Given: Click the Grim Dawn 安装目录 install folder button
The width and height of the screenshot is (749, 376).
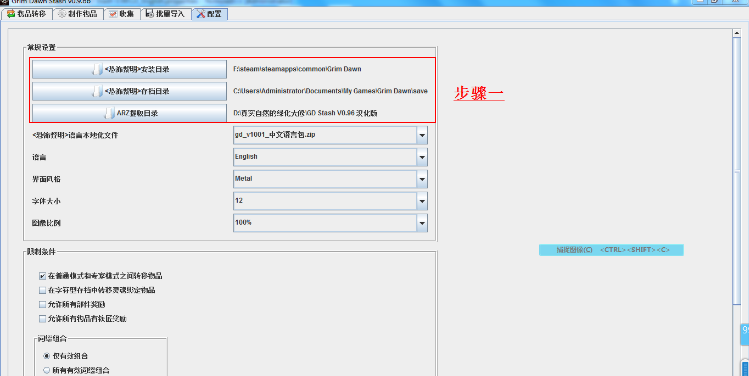Looking at the screenshot, I should coord(129,69).
